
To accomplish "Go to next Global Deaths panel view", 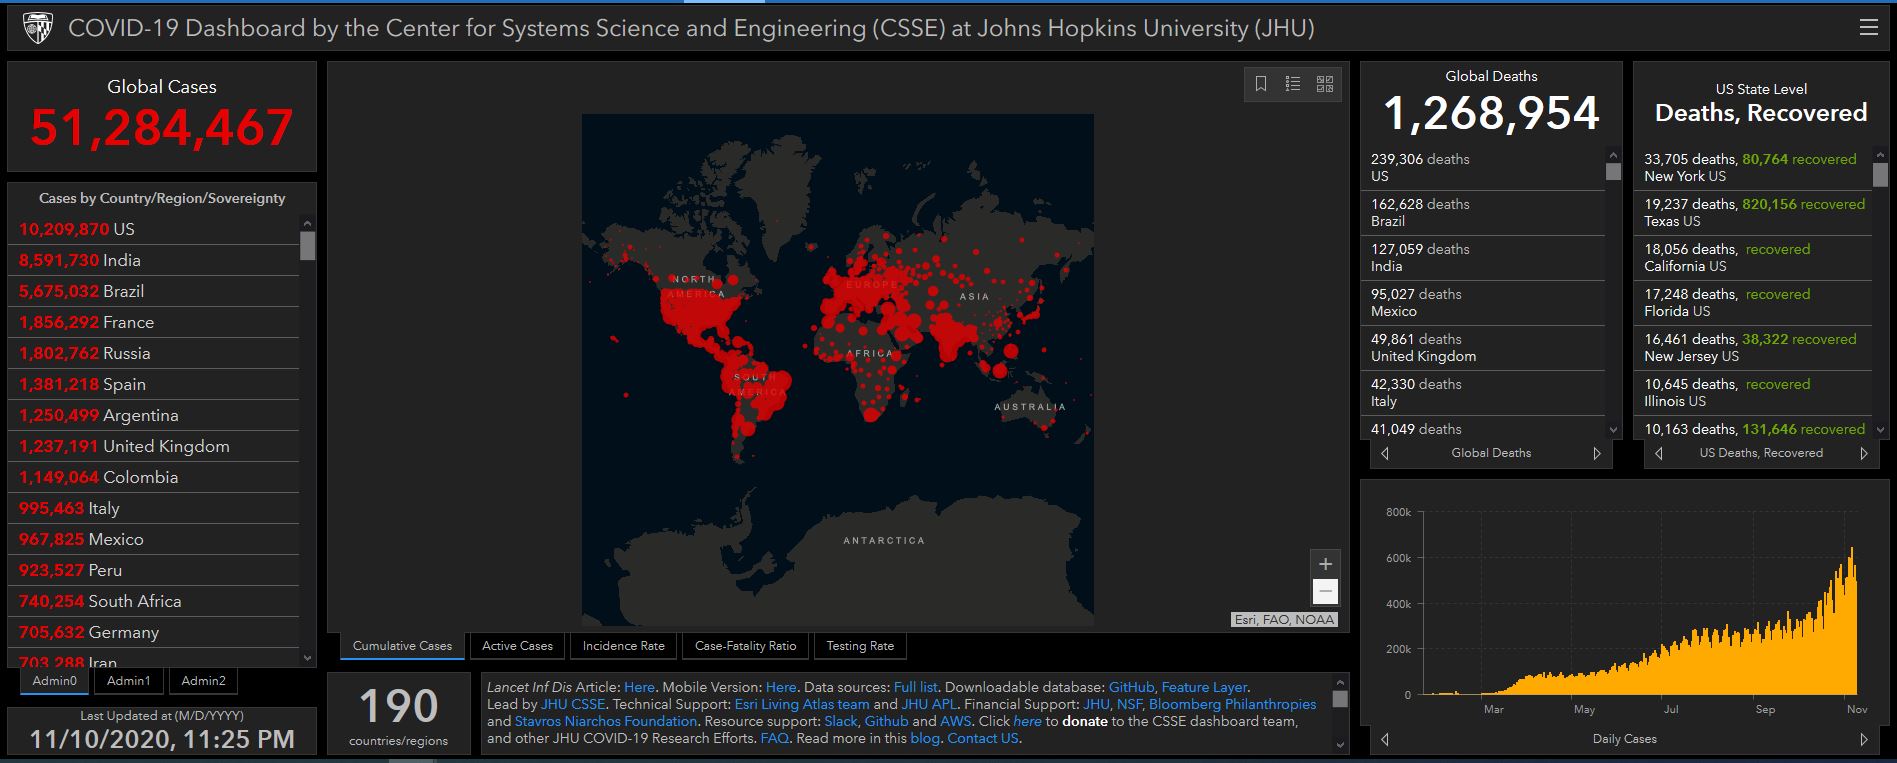I will coord(1597,453).
